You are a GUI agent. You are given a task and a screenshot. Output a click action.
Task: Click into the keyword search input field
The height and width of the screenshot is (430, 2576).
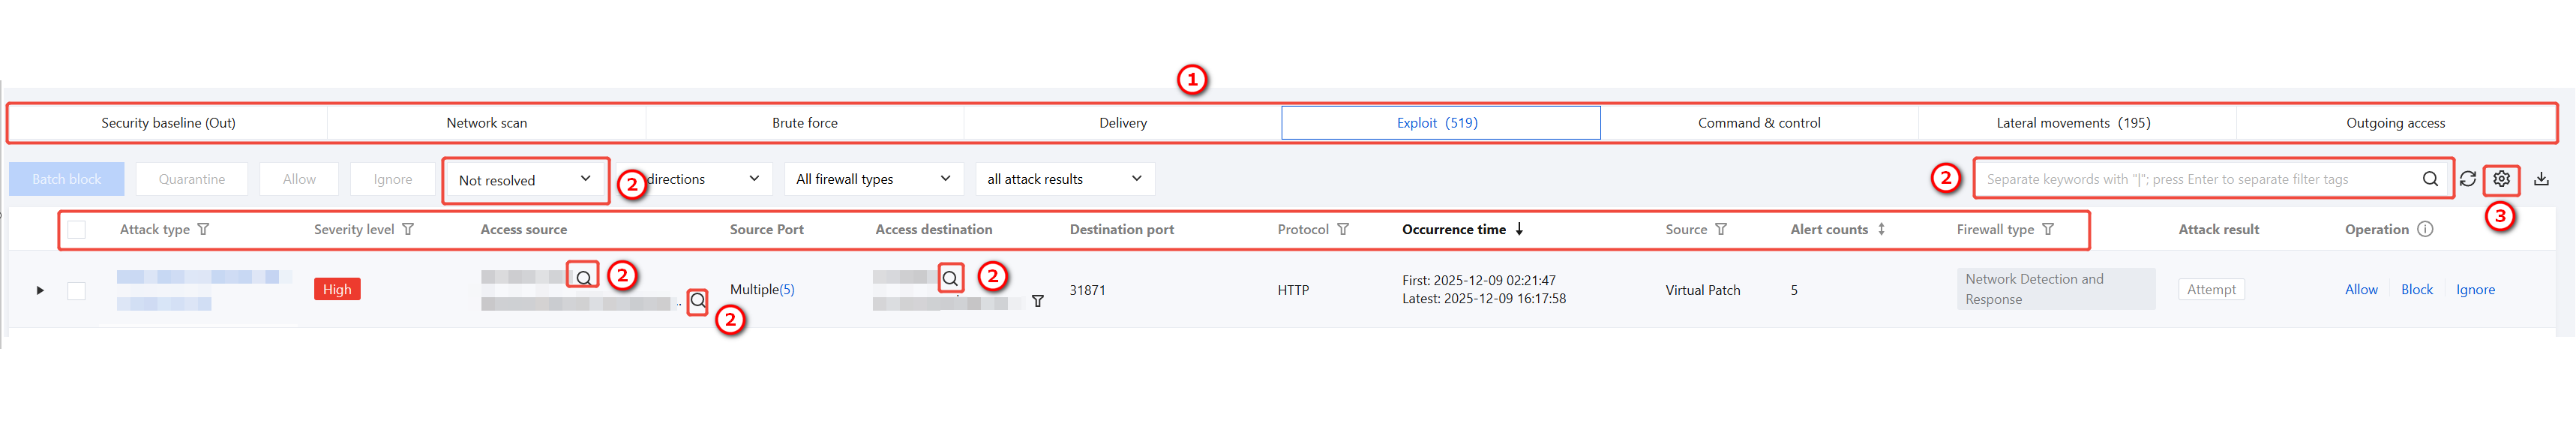click(2195, 179)
